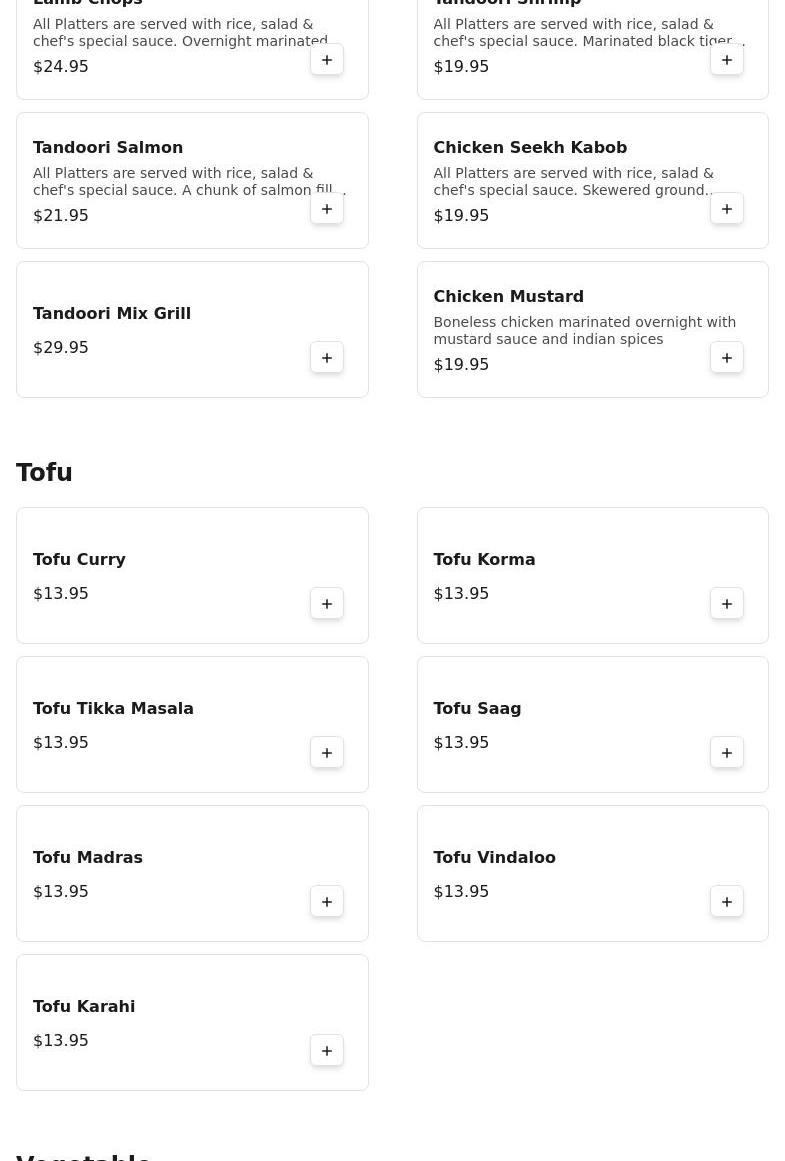
Task: Add Tofu Madras to the order
Action: 327,902
